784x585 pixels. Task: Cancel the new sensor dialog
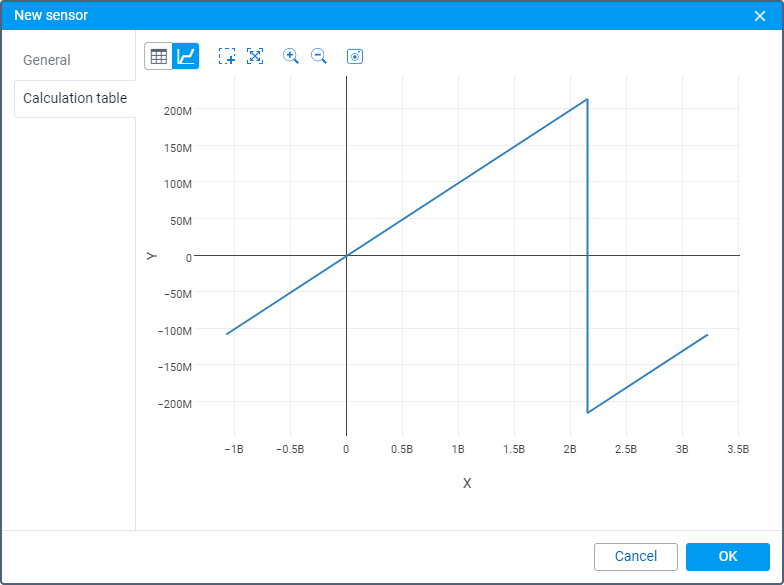(636, 556)
